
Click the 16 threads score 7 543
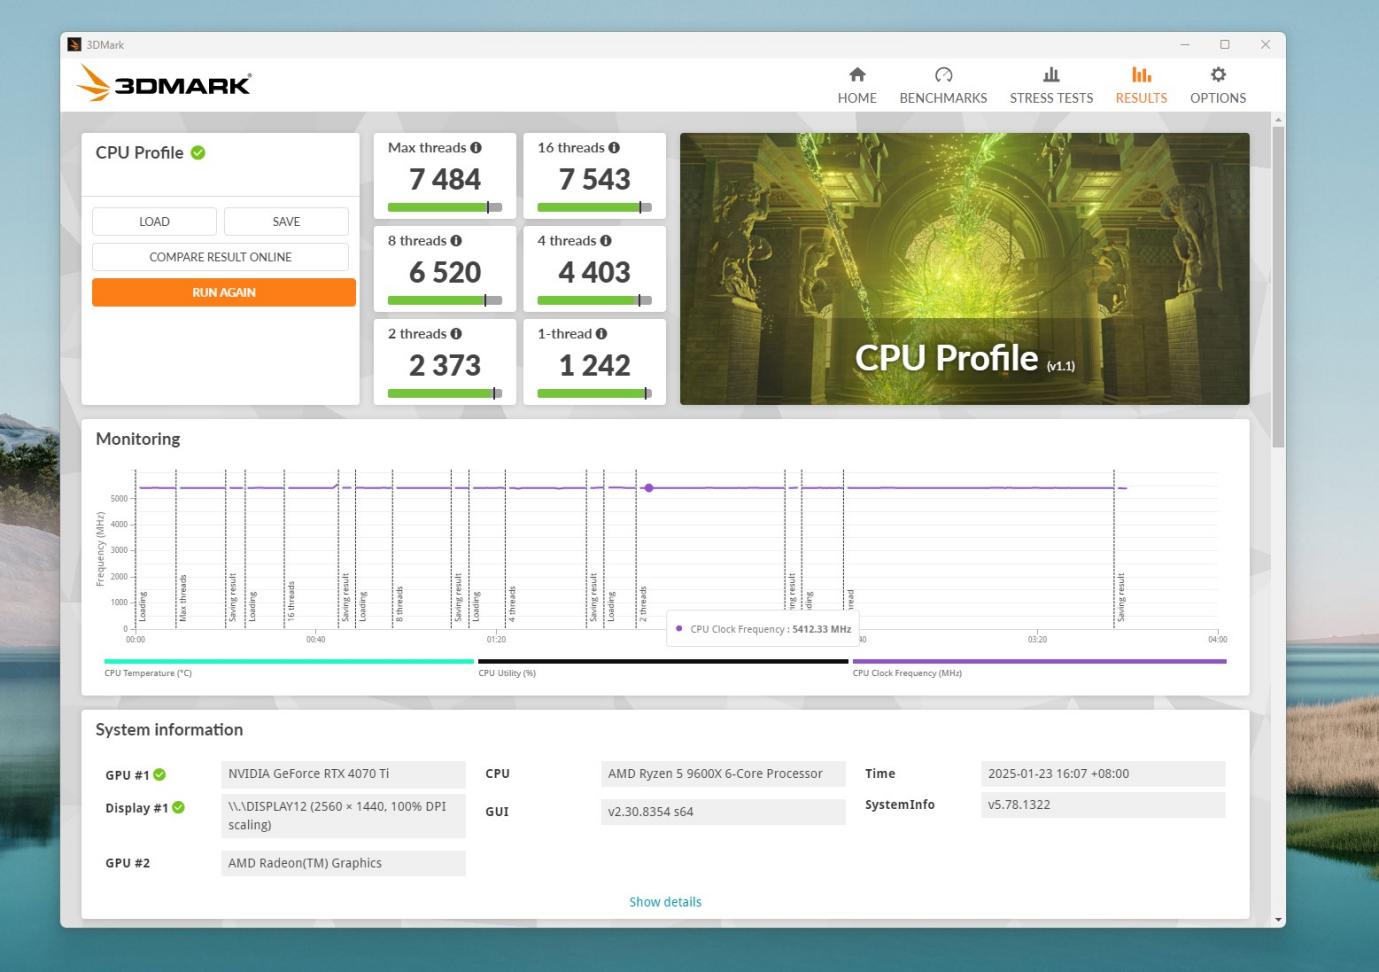[594, 179]
